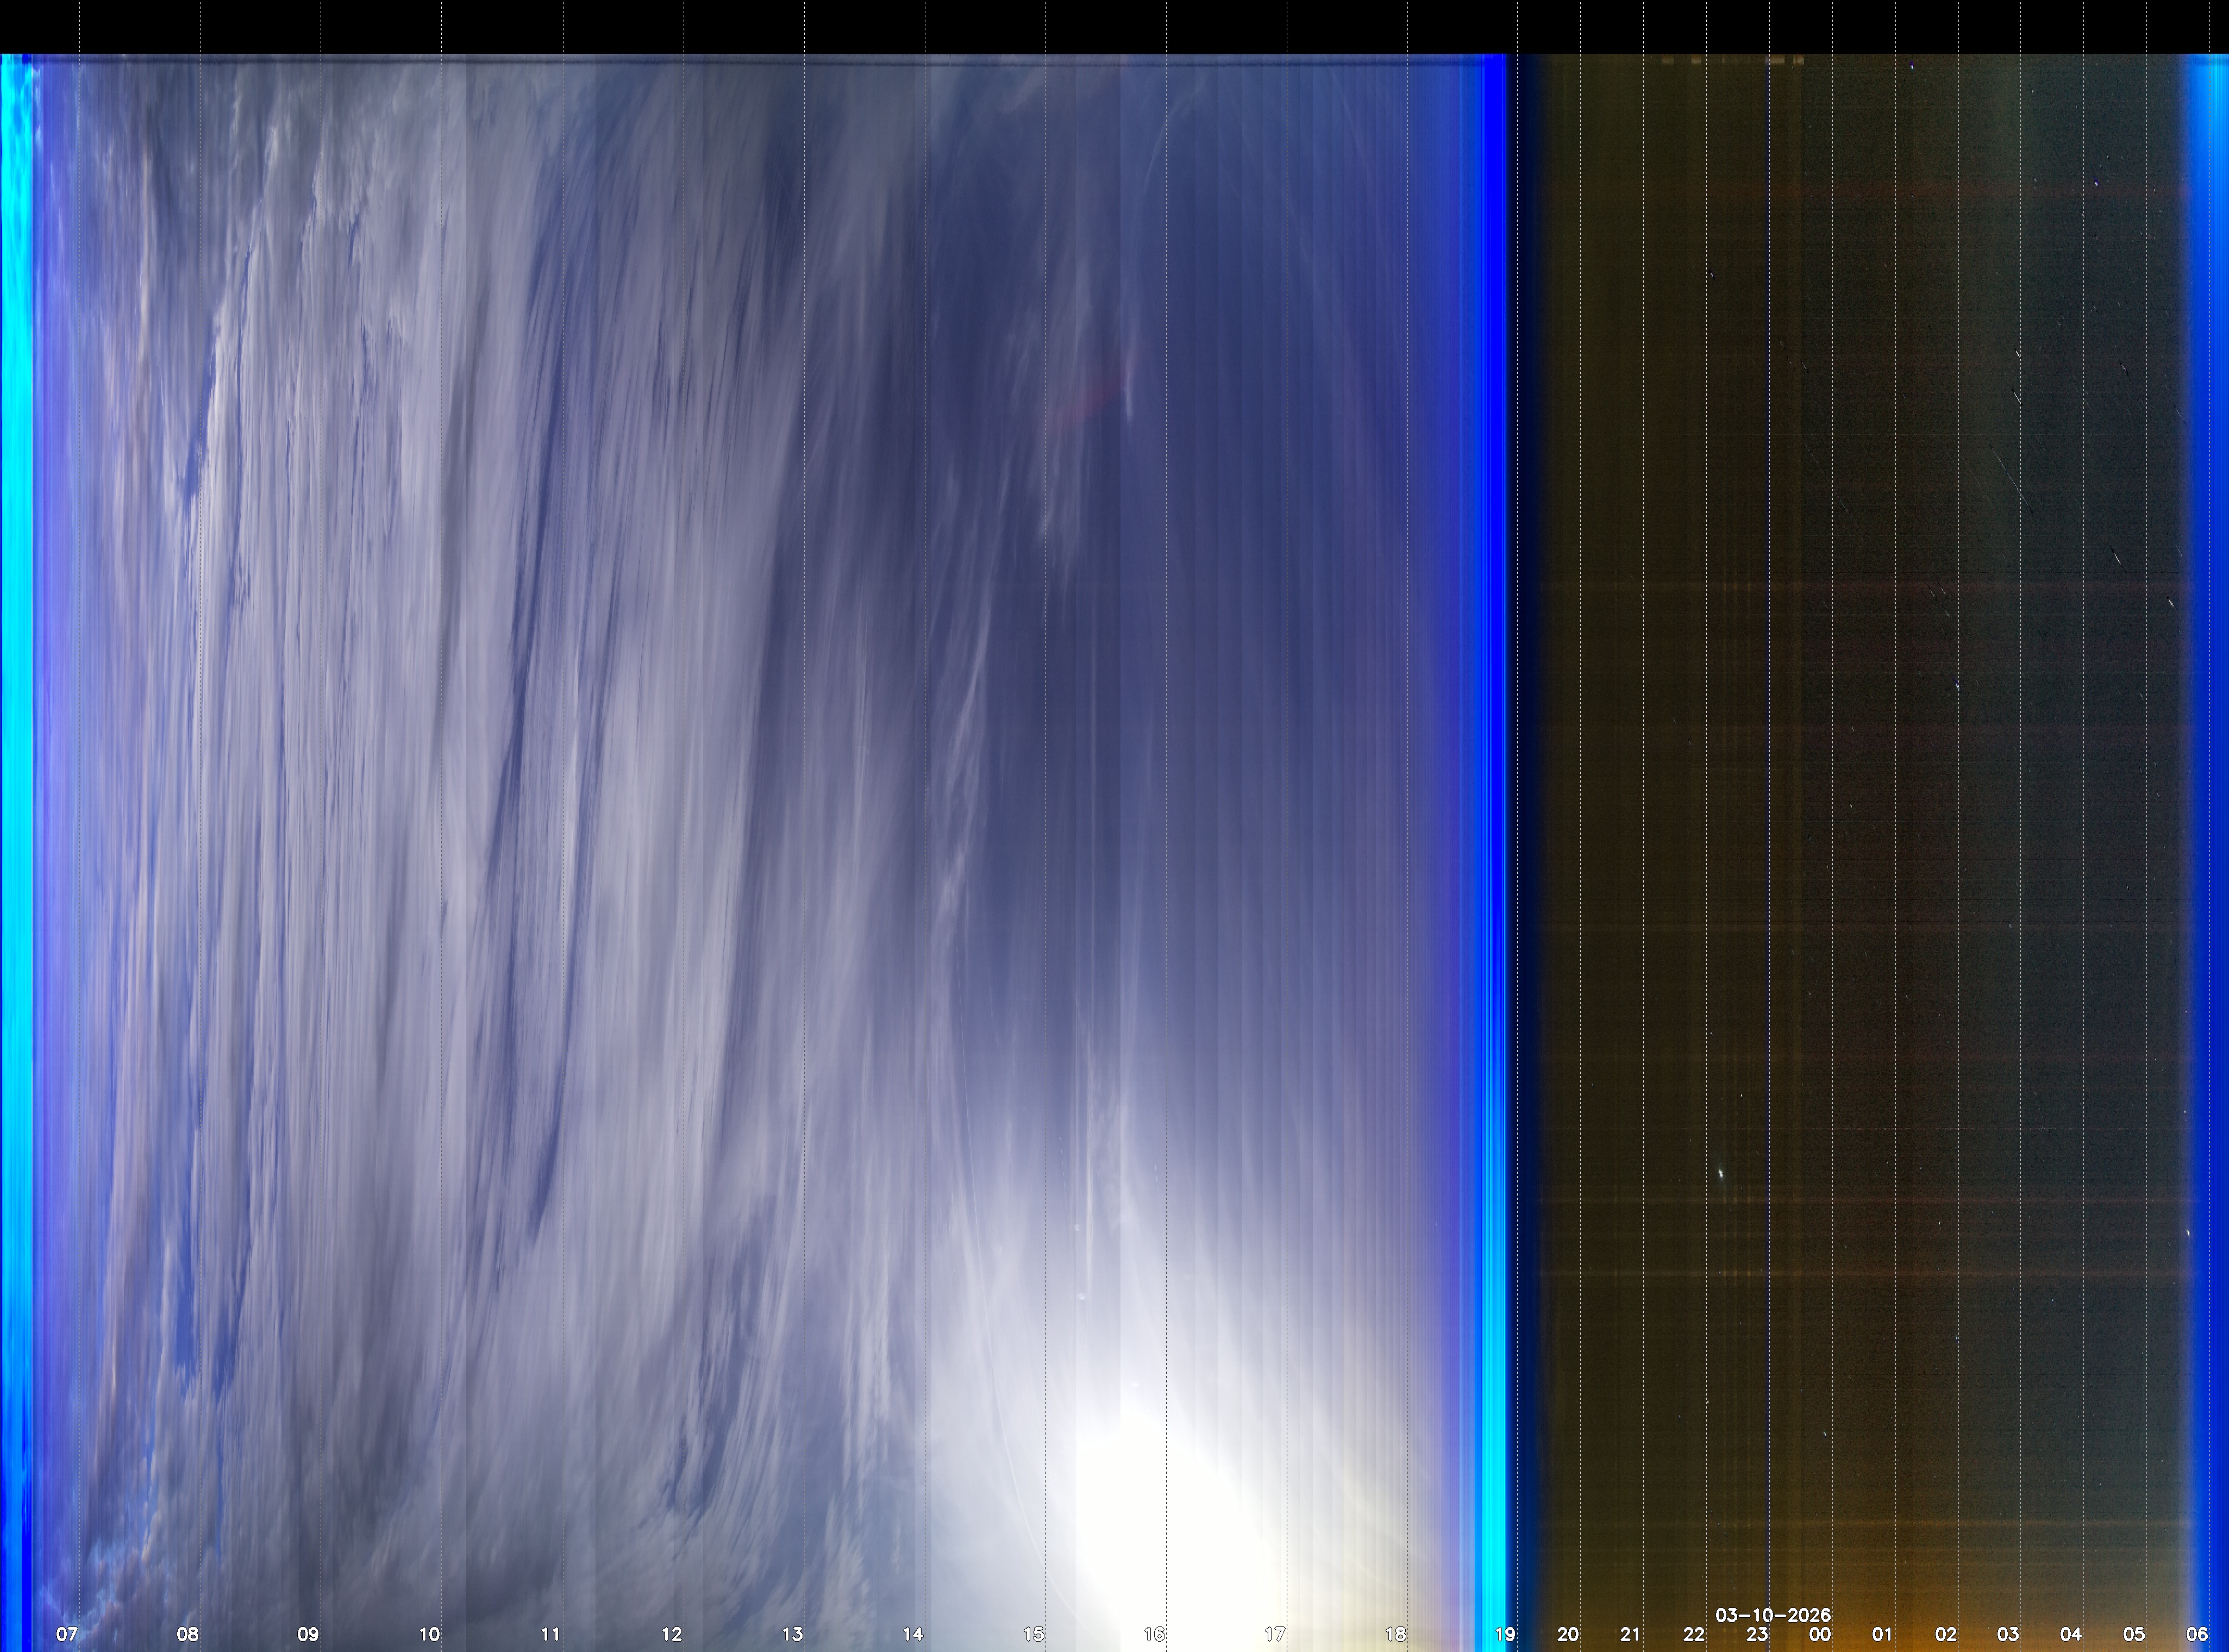
Task: Click the 04 hour label
Action: pos(2071,1634)
